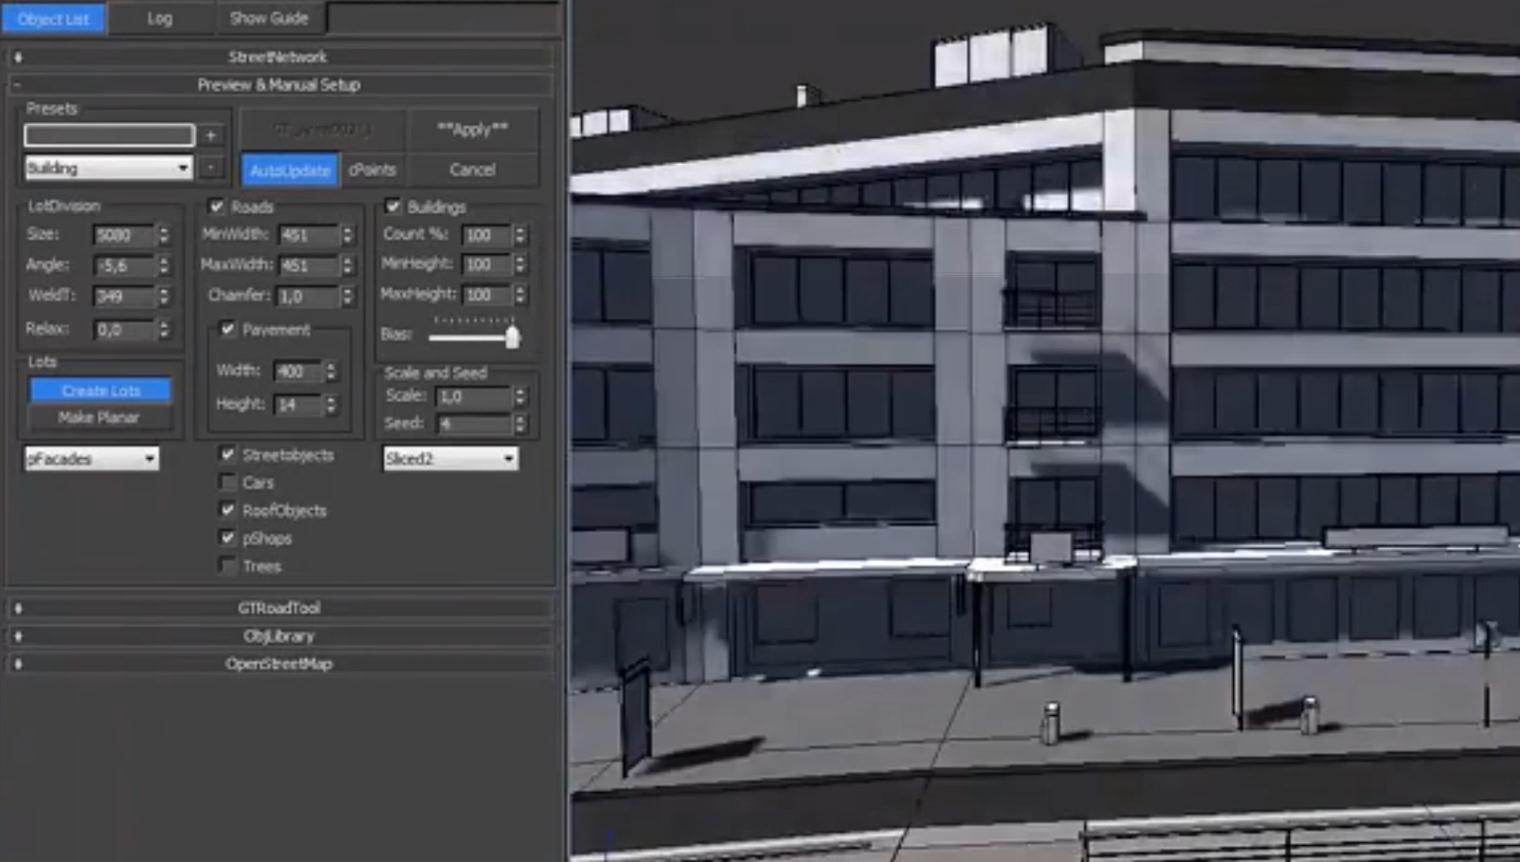The image size is (1520, 862).
Task: Toggle the Pavement checkbox
Action: (228, 329)
